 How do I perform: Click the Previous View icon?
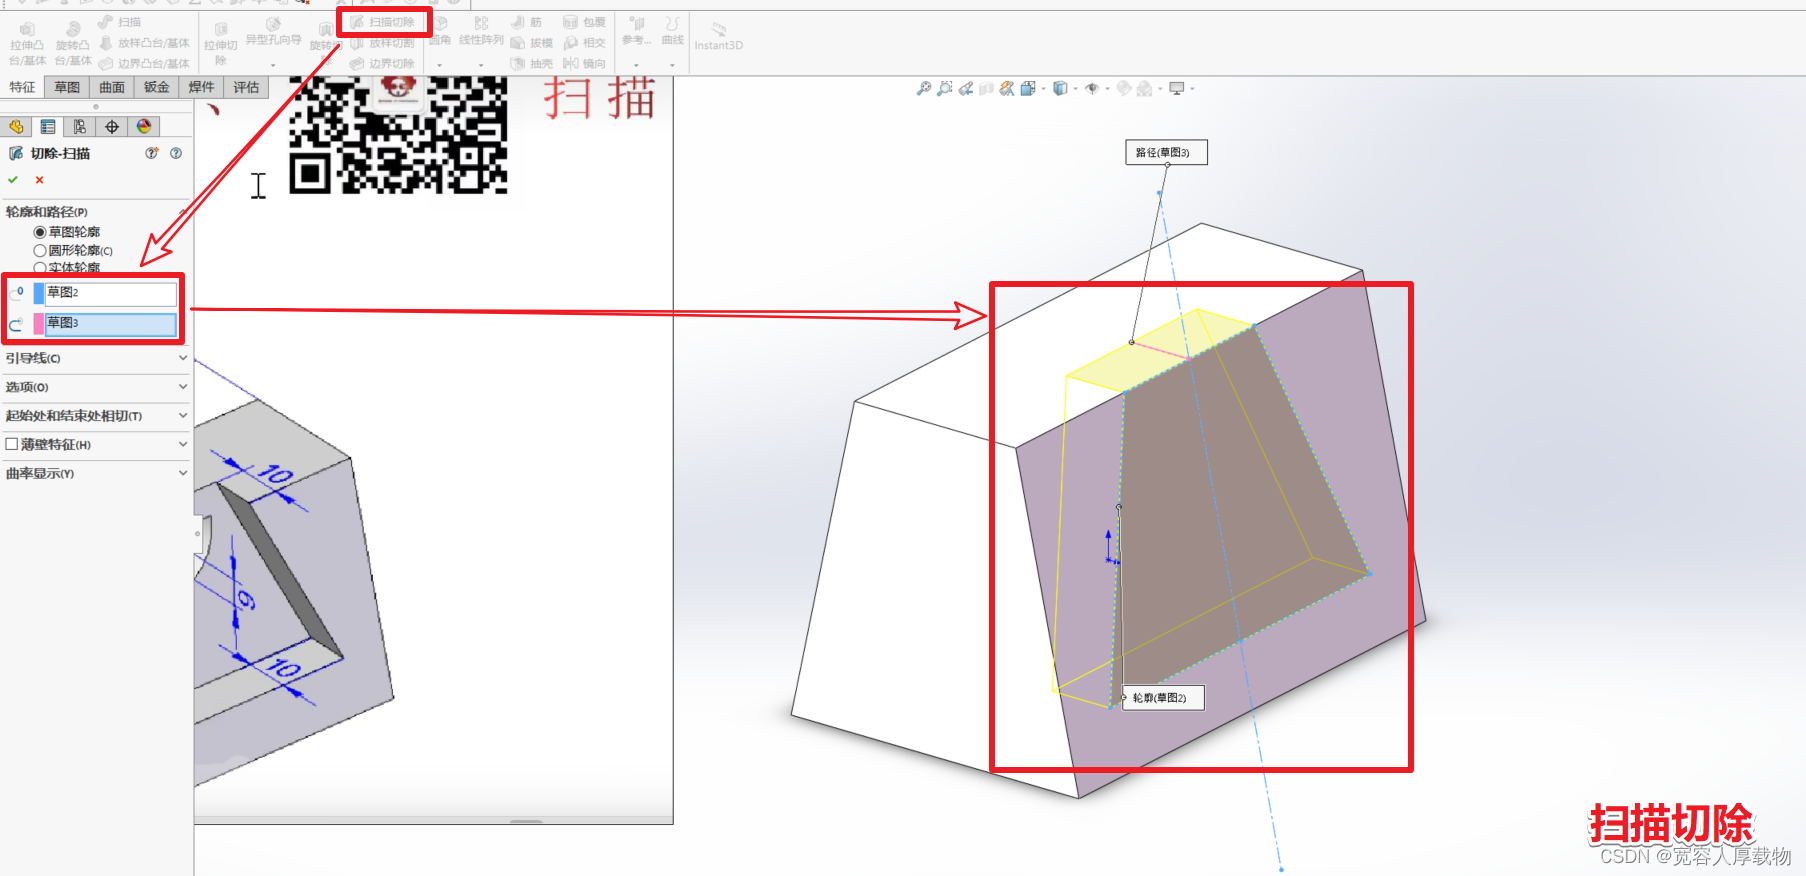pos(966,88)
